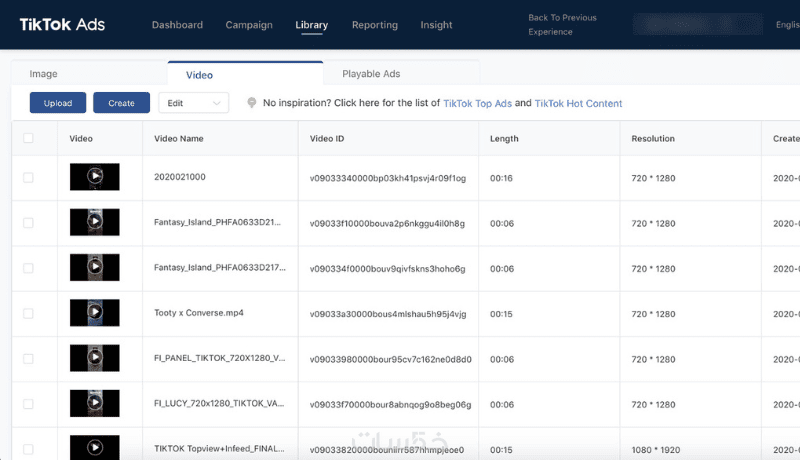Play the FI_LUCY_720x1280 video thumbnail
The width and height of the screenshot is (800, 460).
coord(94,403)
